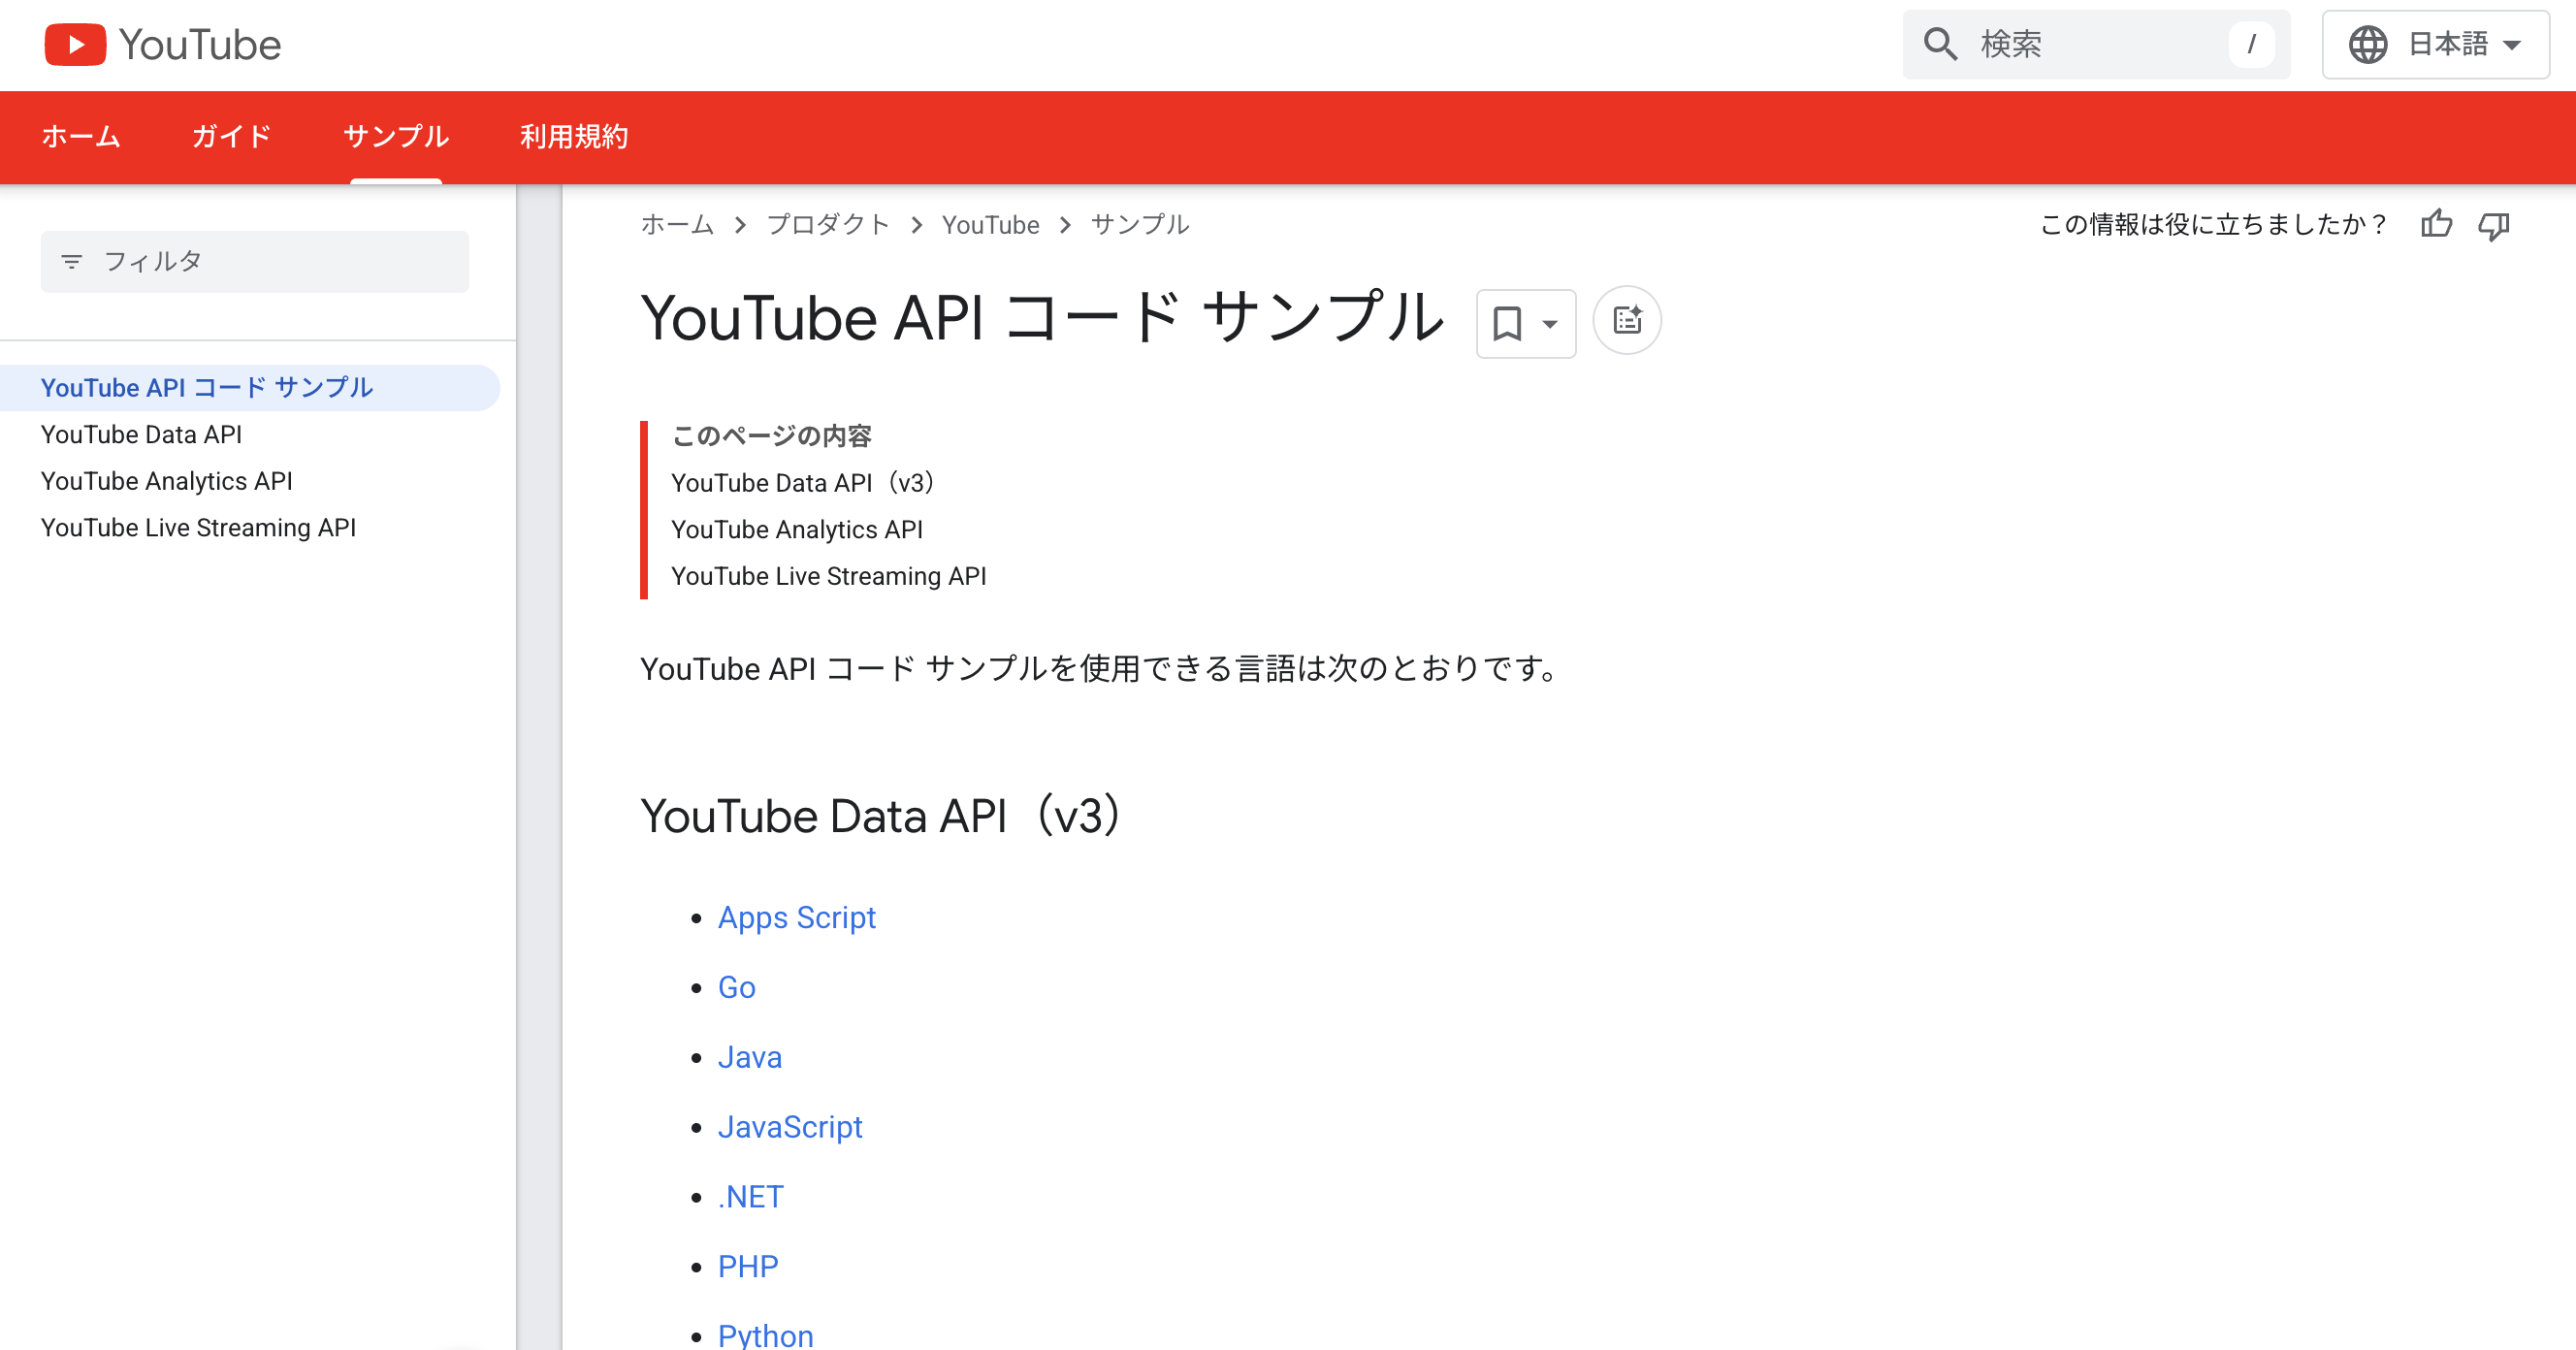Switch to the ガイド tab
This screenshot has width=2576, height=1350.
230,137
